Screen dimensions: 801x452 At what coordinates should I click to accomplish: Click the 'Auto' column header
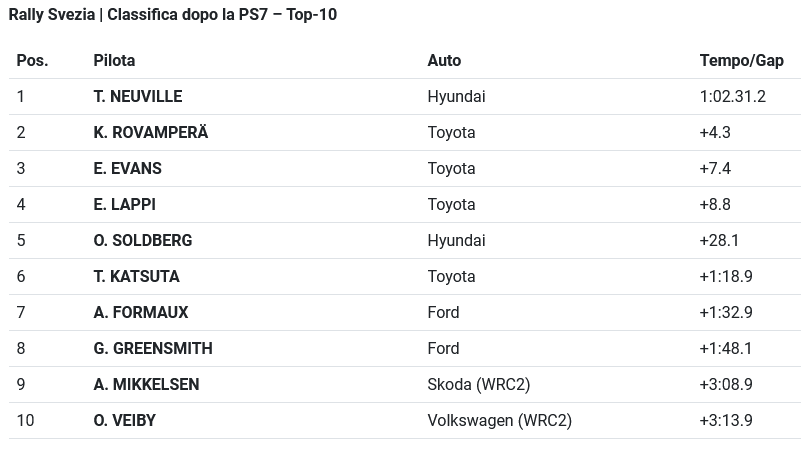(444, 61)
